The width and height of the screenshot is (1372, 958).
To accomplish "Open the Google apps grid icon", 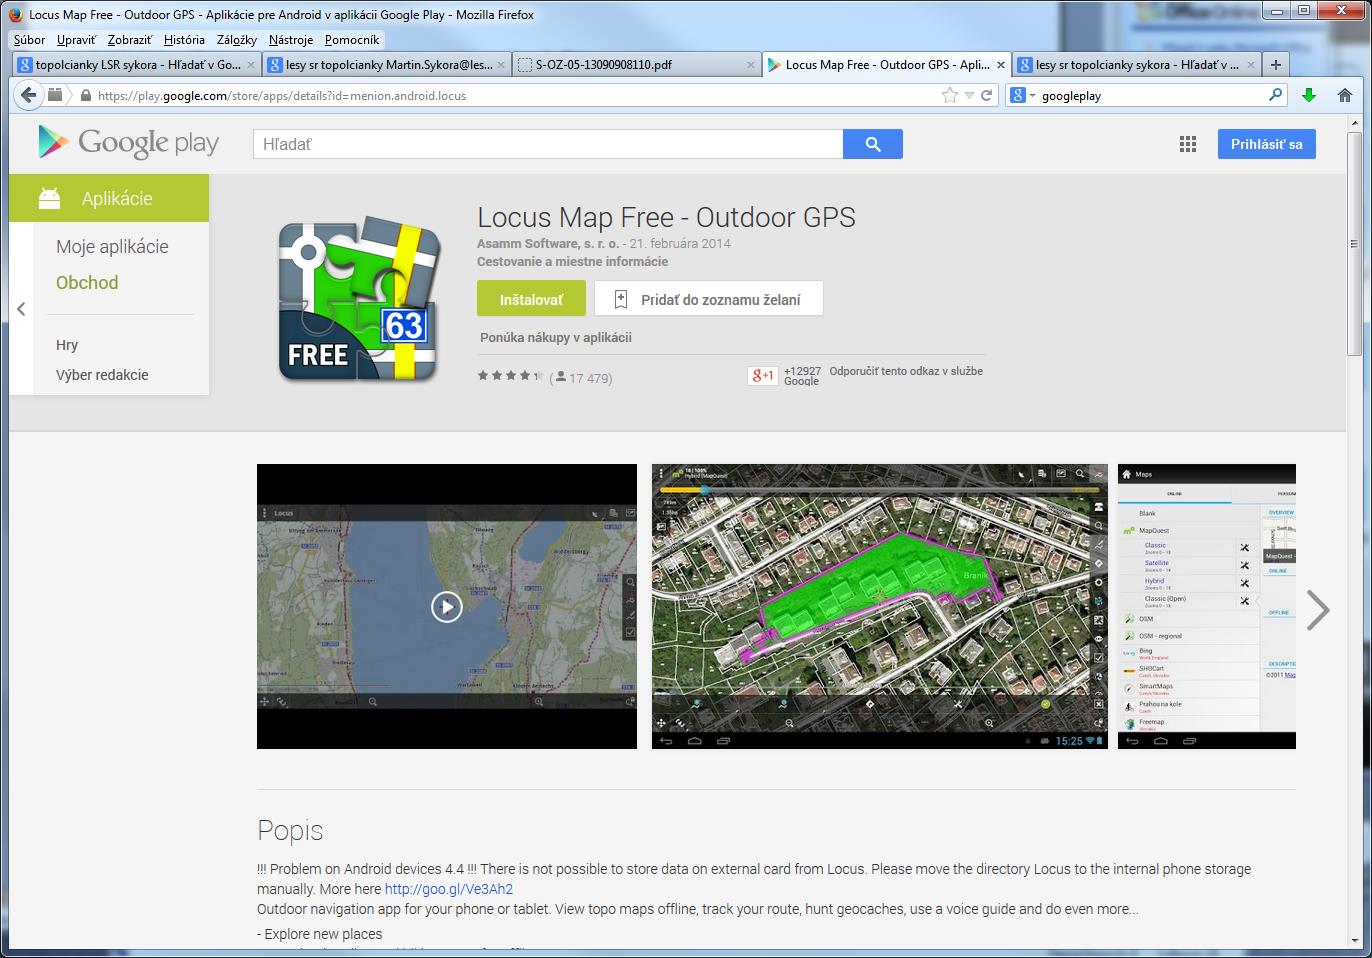I will (x=1188, y=144).
